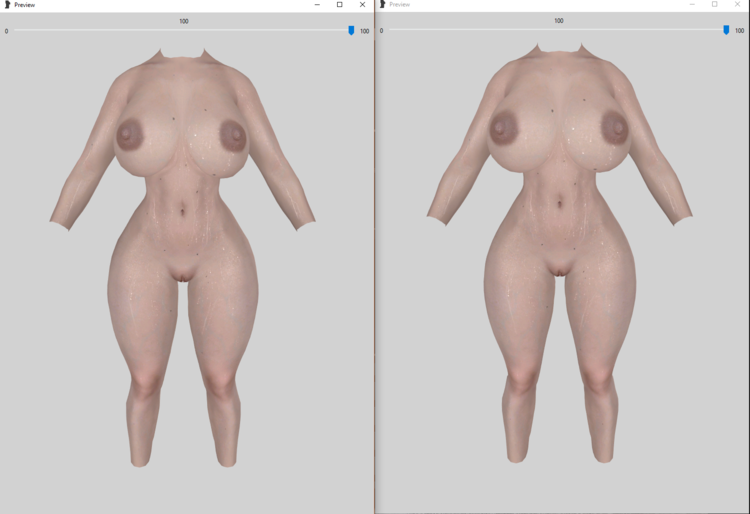Click the '0' slider minimum label in left window
The image size is (750, 514).
pos(6,31)
